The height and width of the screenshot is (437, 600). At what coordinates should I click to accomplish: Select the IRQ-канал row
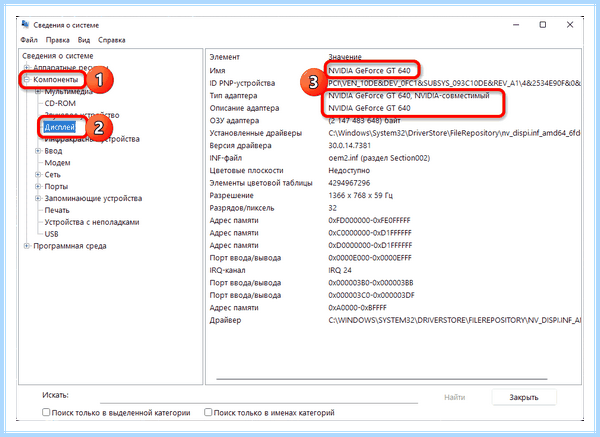click(x=393, y=270)
